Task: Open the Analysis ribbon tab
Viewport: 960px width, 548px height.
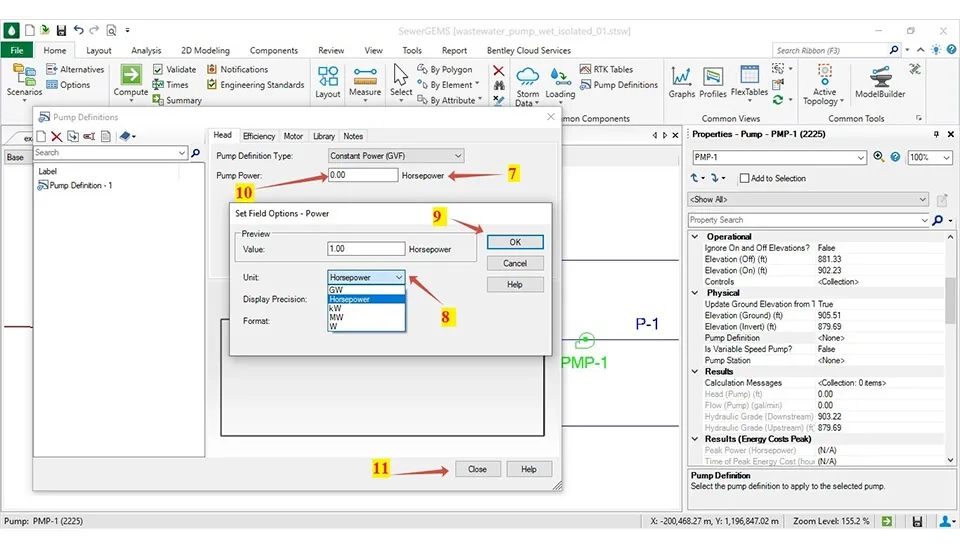Action: (146, 50)
